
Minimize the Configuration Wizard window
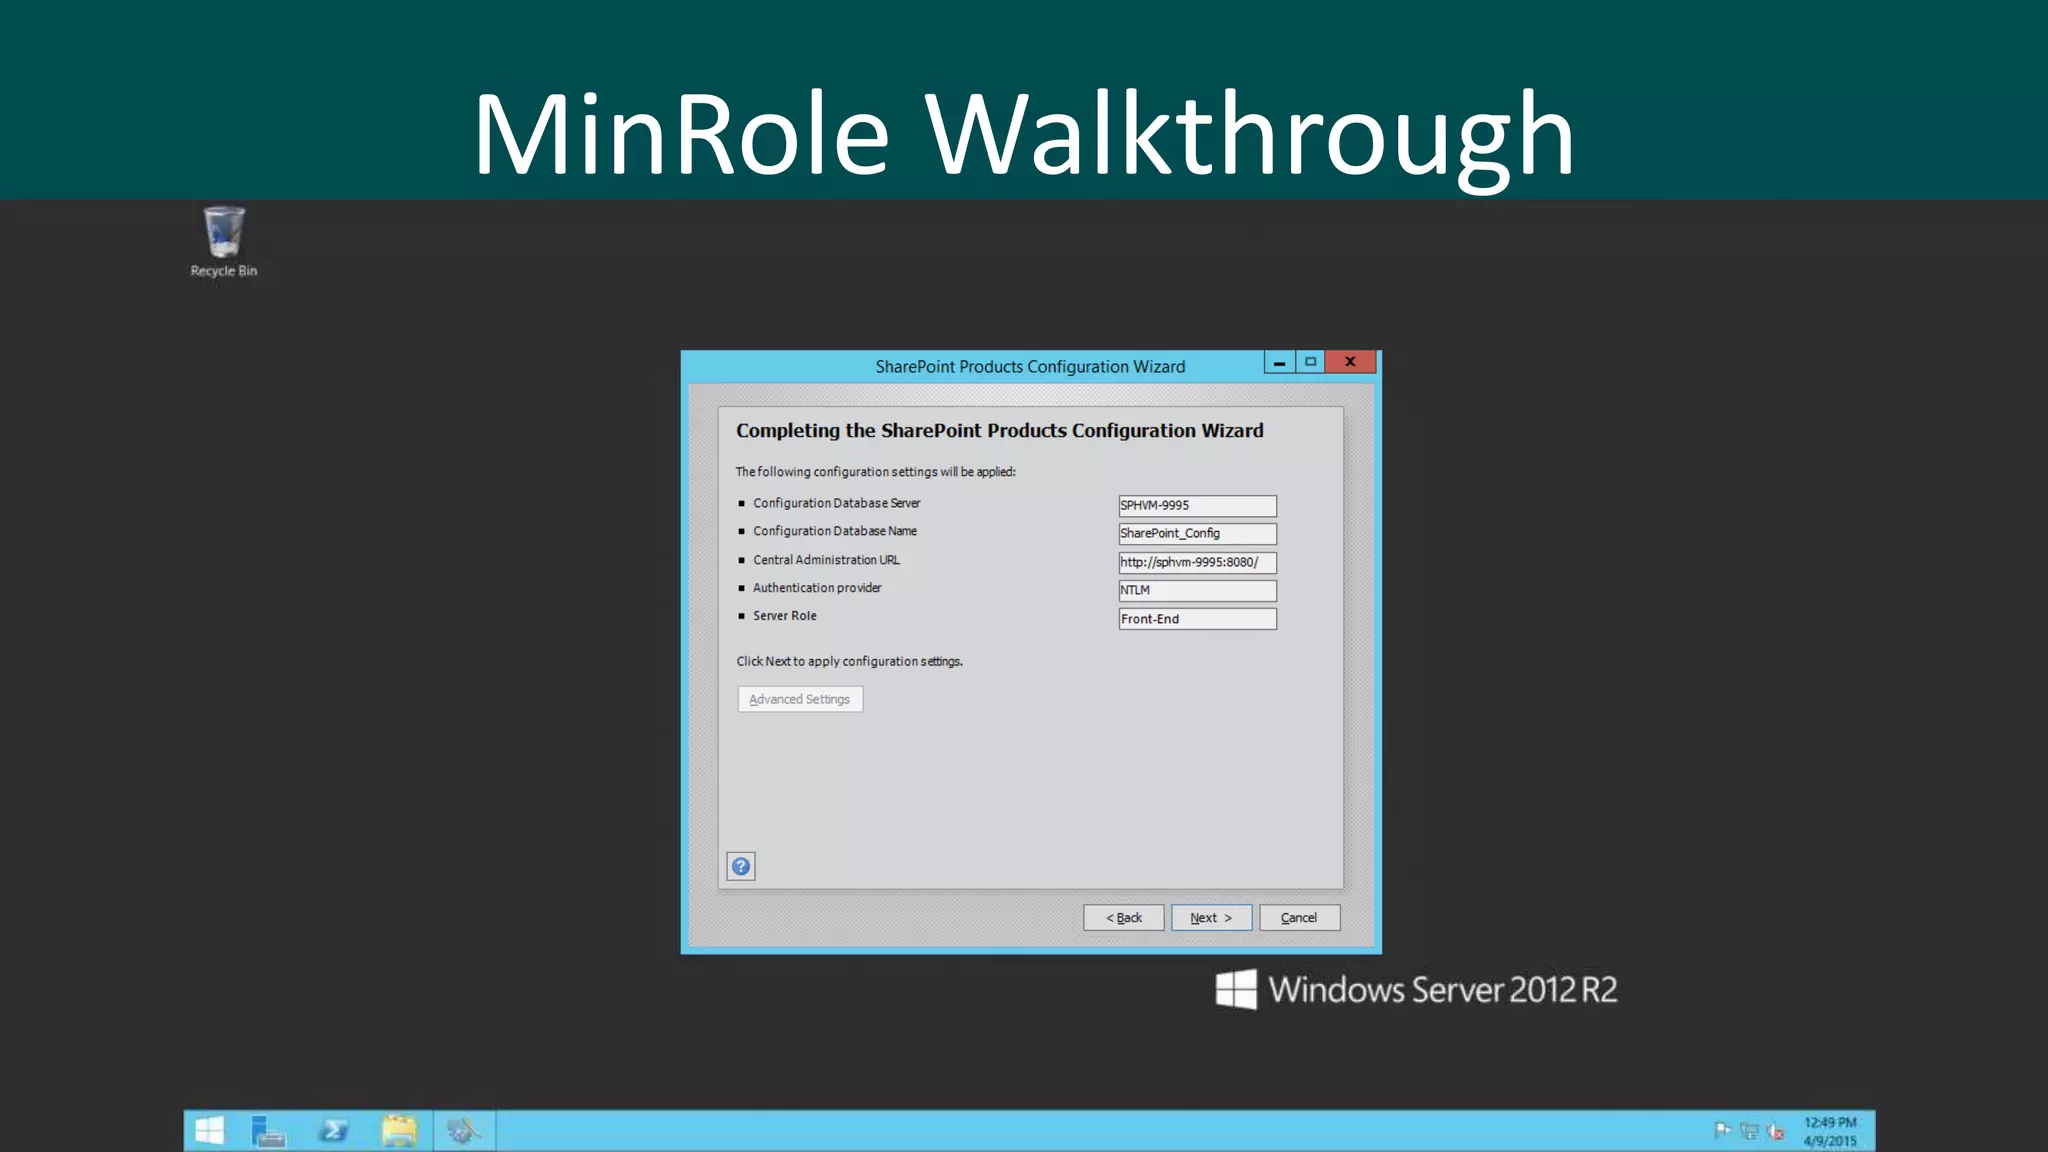tap(1279, 362)
